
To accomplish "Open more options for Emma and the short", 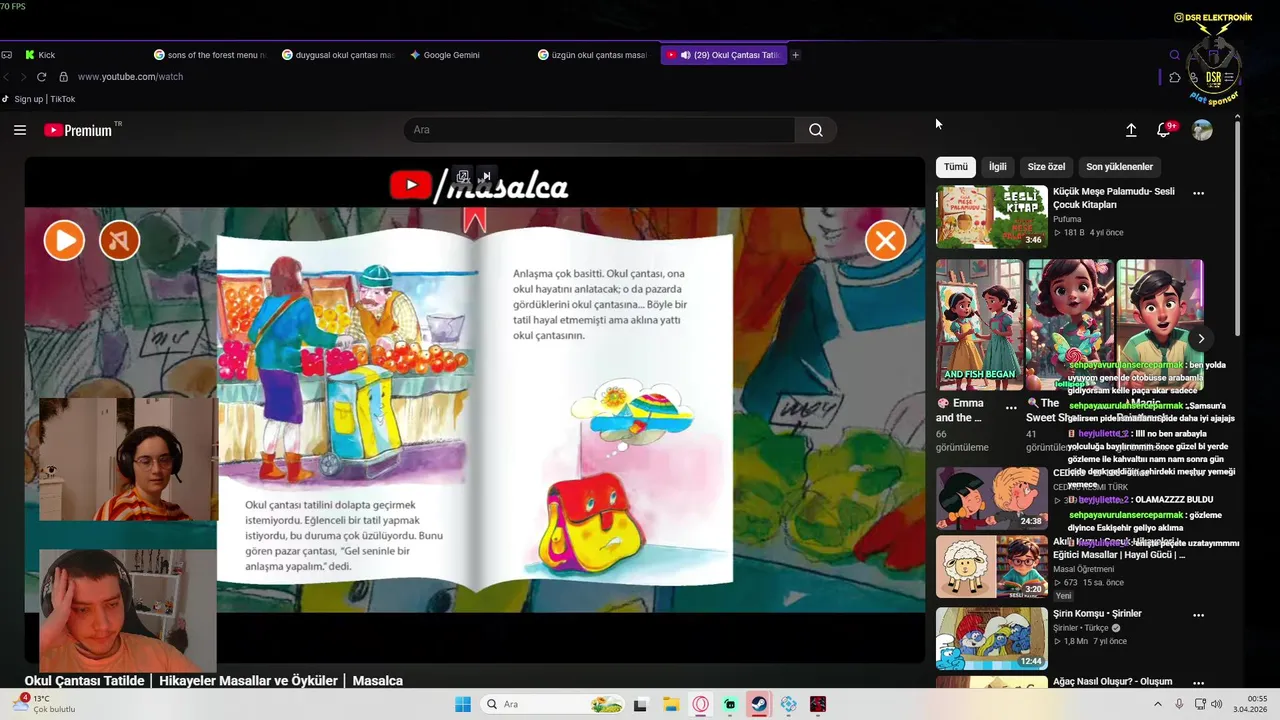I will (x=1011, y=407).
